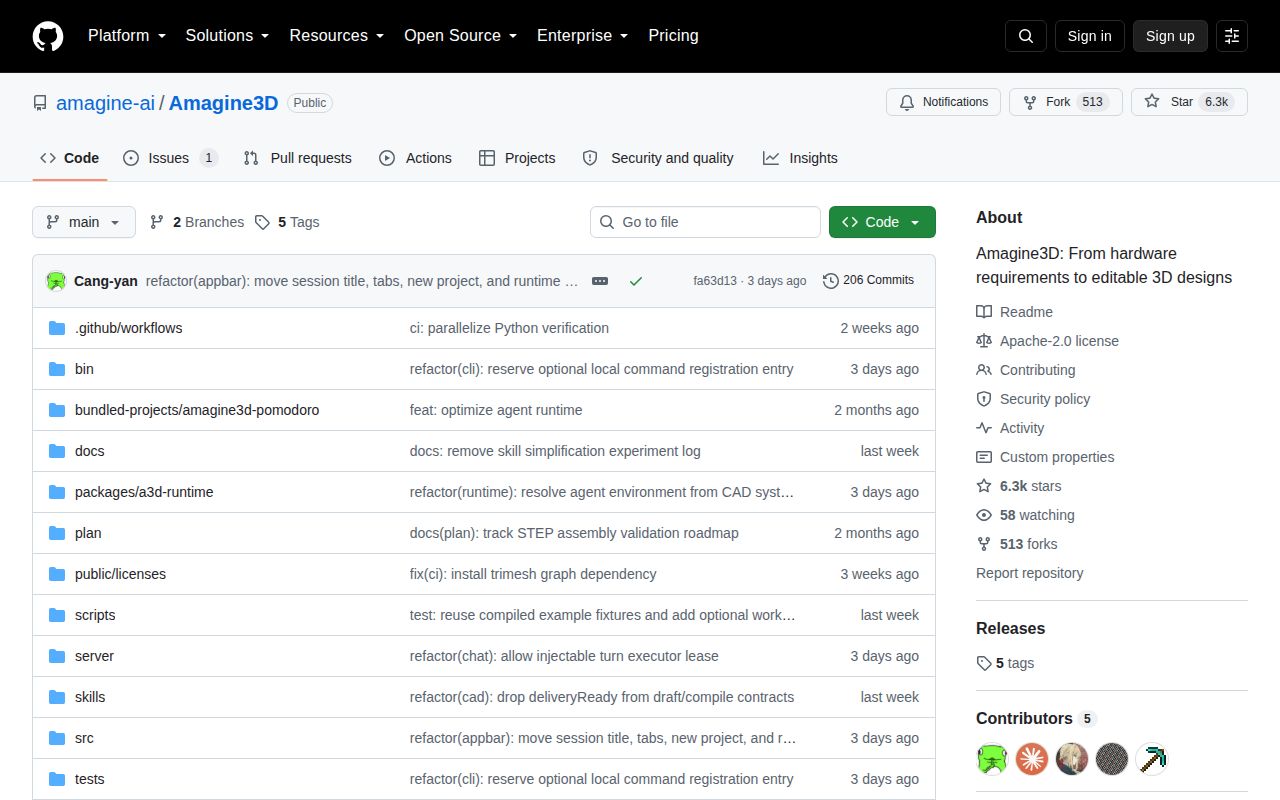Open the packages/a3d-runtime folder
This screenshot has width=1280, height=800.
[x=144, y=492]
